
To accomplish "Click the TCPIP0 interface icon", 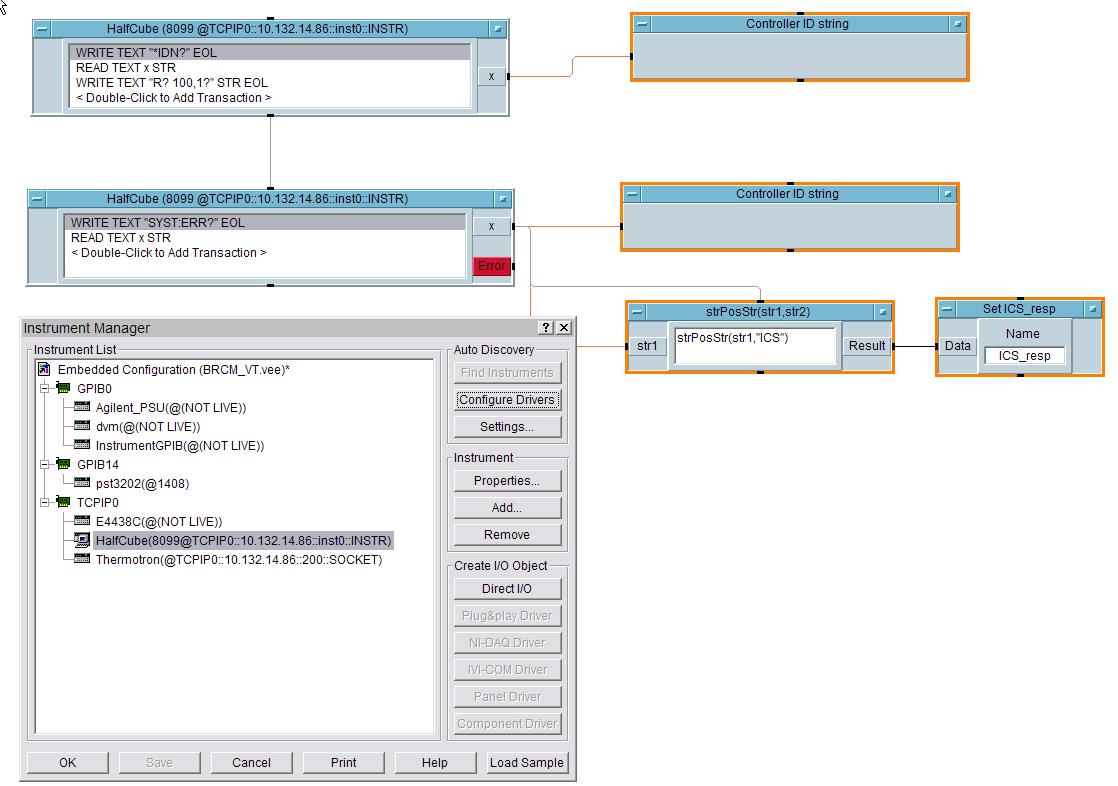I will (x=63, y=502).
